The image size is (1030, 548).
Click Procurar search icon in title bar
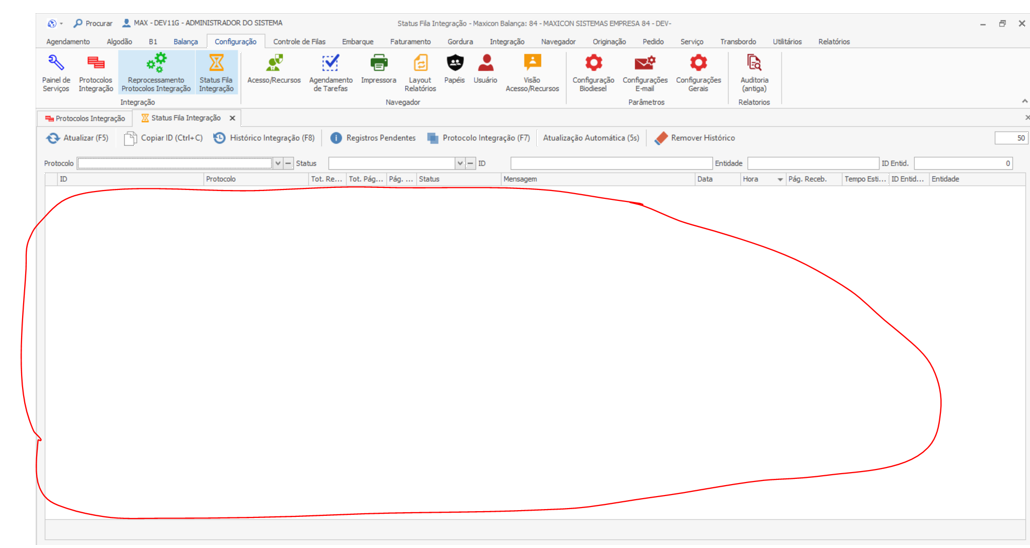[x=78, y=23]
